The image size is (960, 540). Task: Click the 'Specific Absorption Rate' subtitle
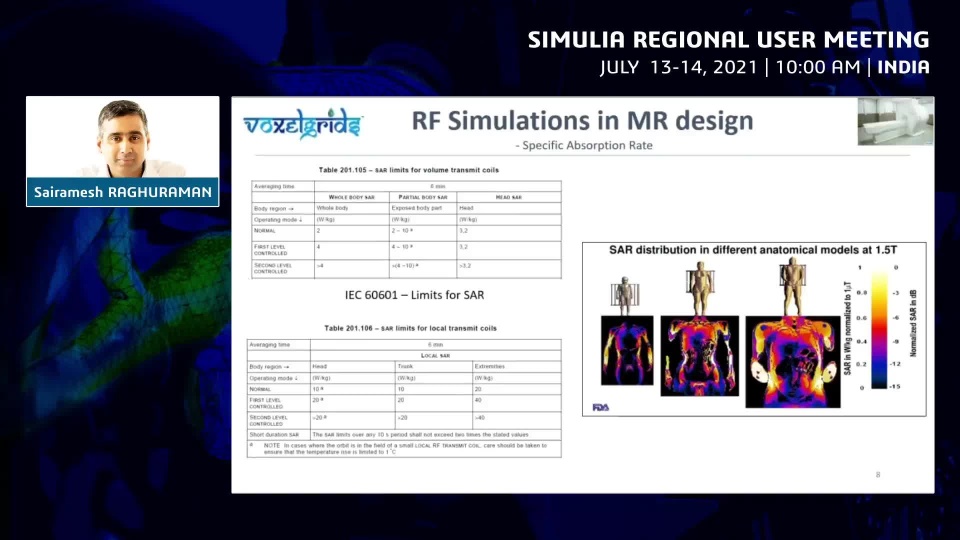pyautogui.click(x=584, y=146)
